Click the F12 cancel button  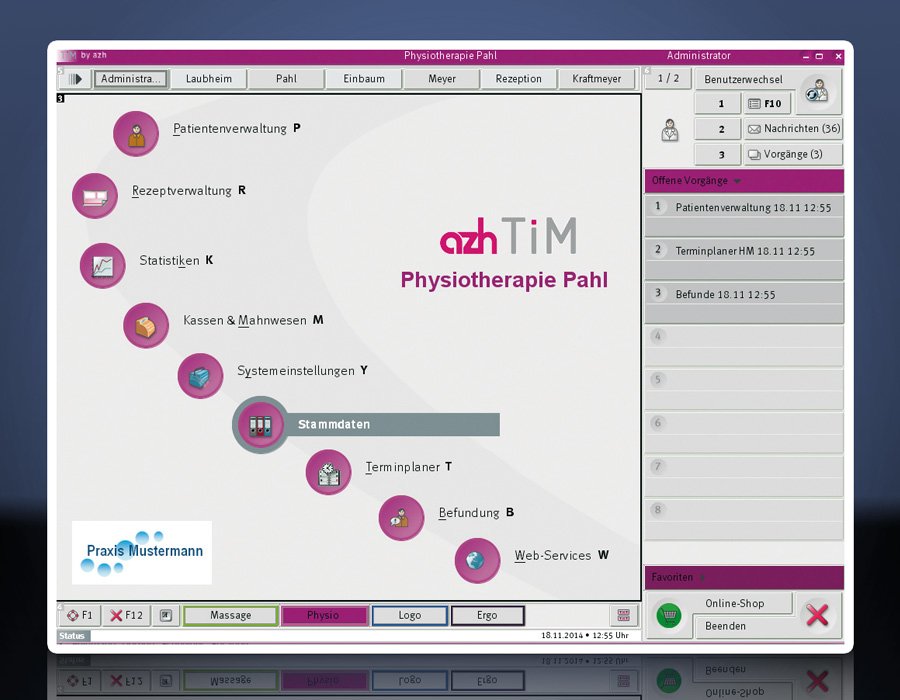pyautogui.click(x=126, y=615)
